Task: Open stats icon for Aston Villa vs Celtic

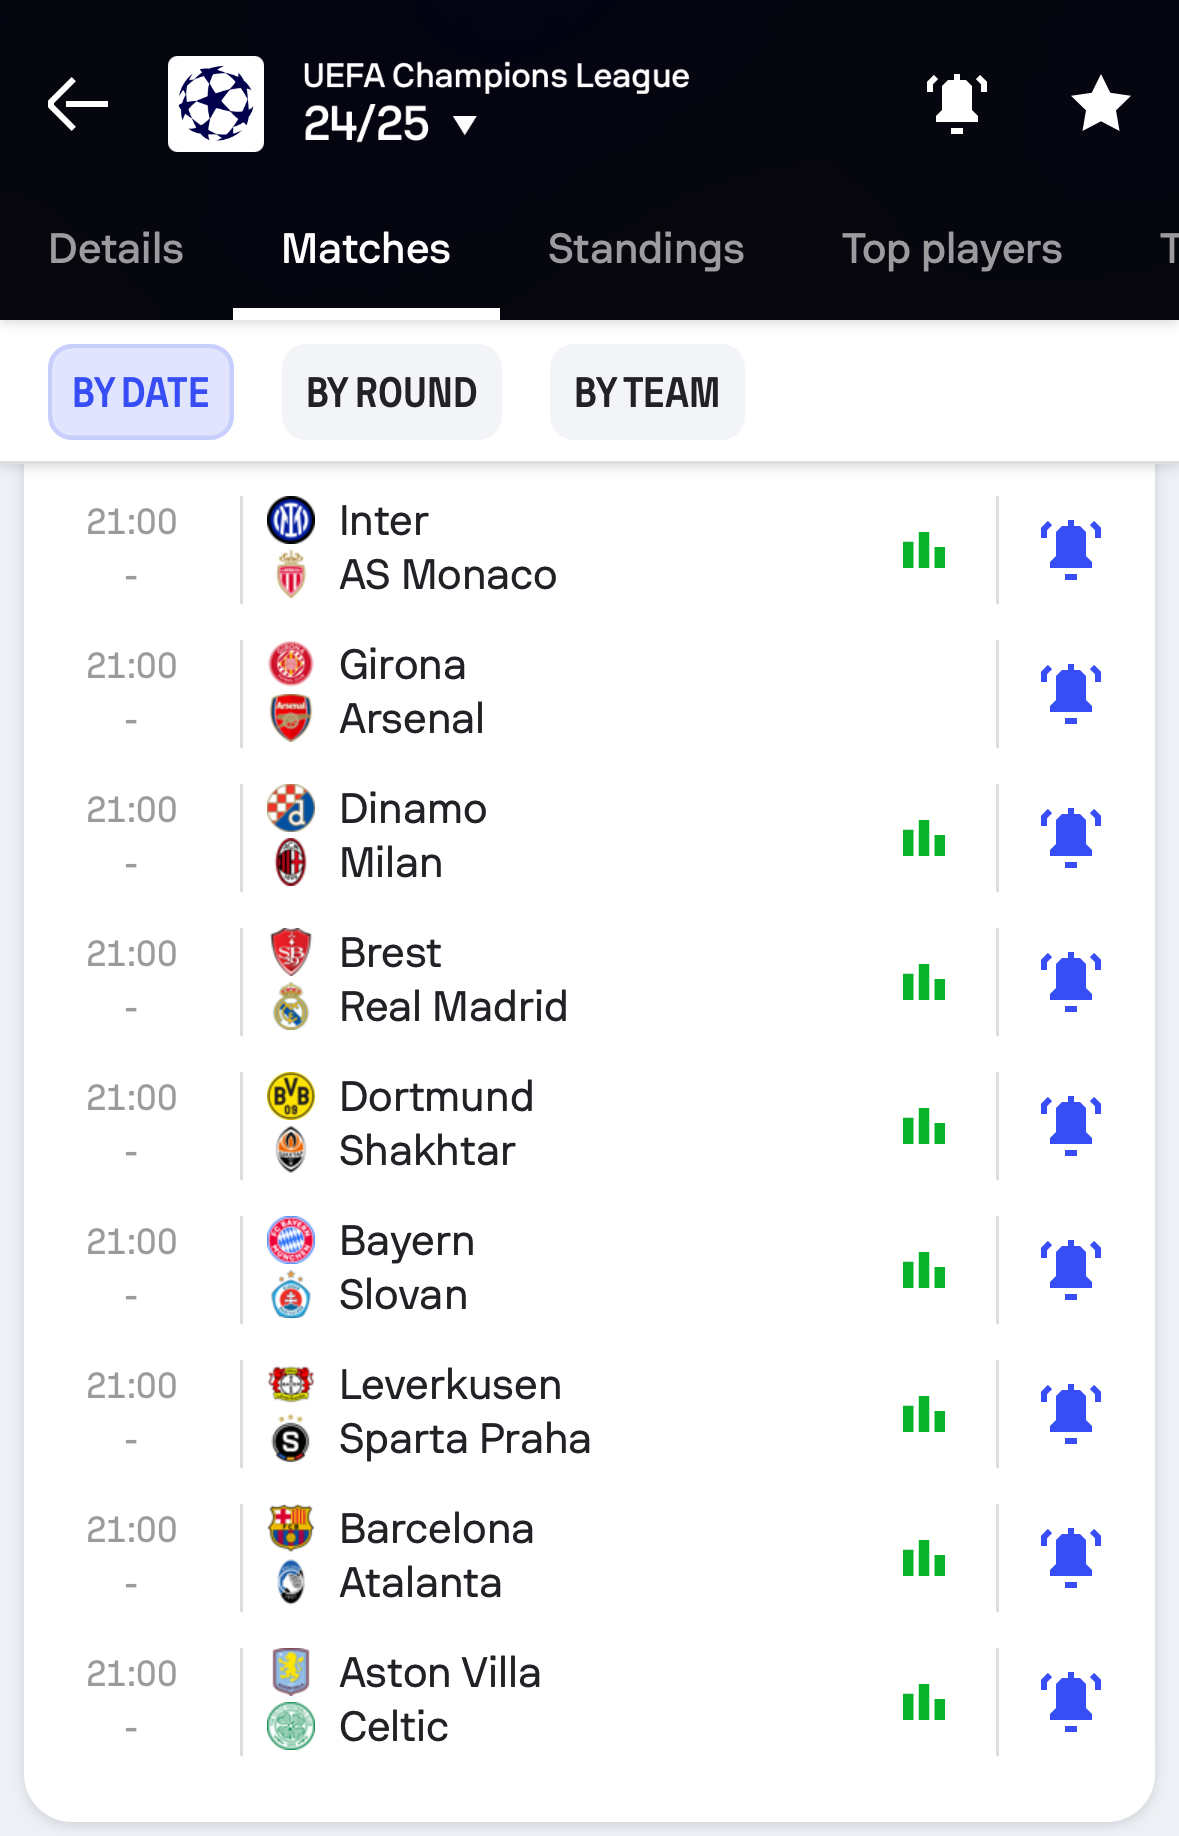Action: (x=924, y=1702)
